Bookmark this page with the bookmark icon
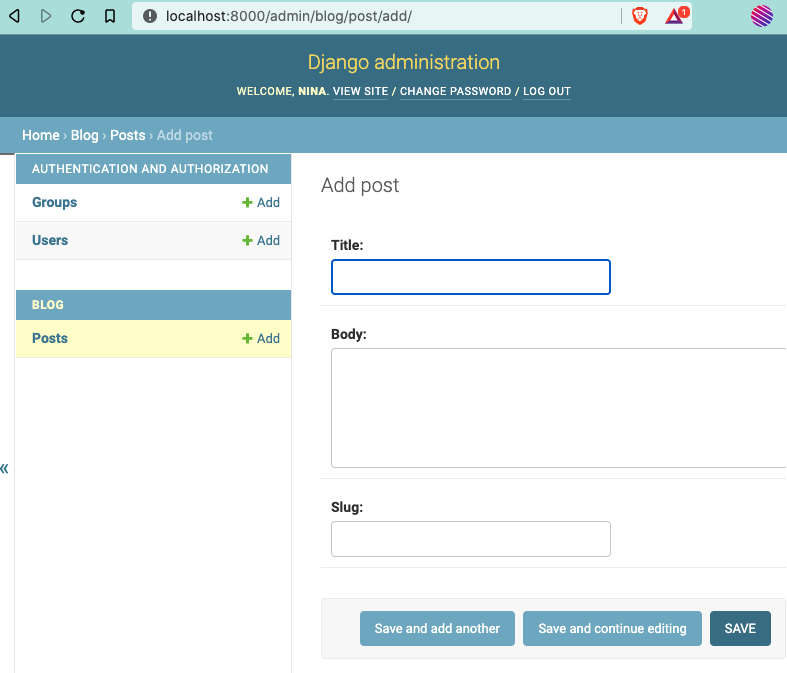Screen dimensions: 787x673 (x=110, y=16)
